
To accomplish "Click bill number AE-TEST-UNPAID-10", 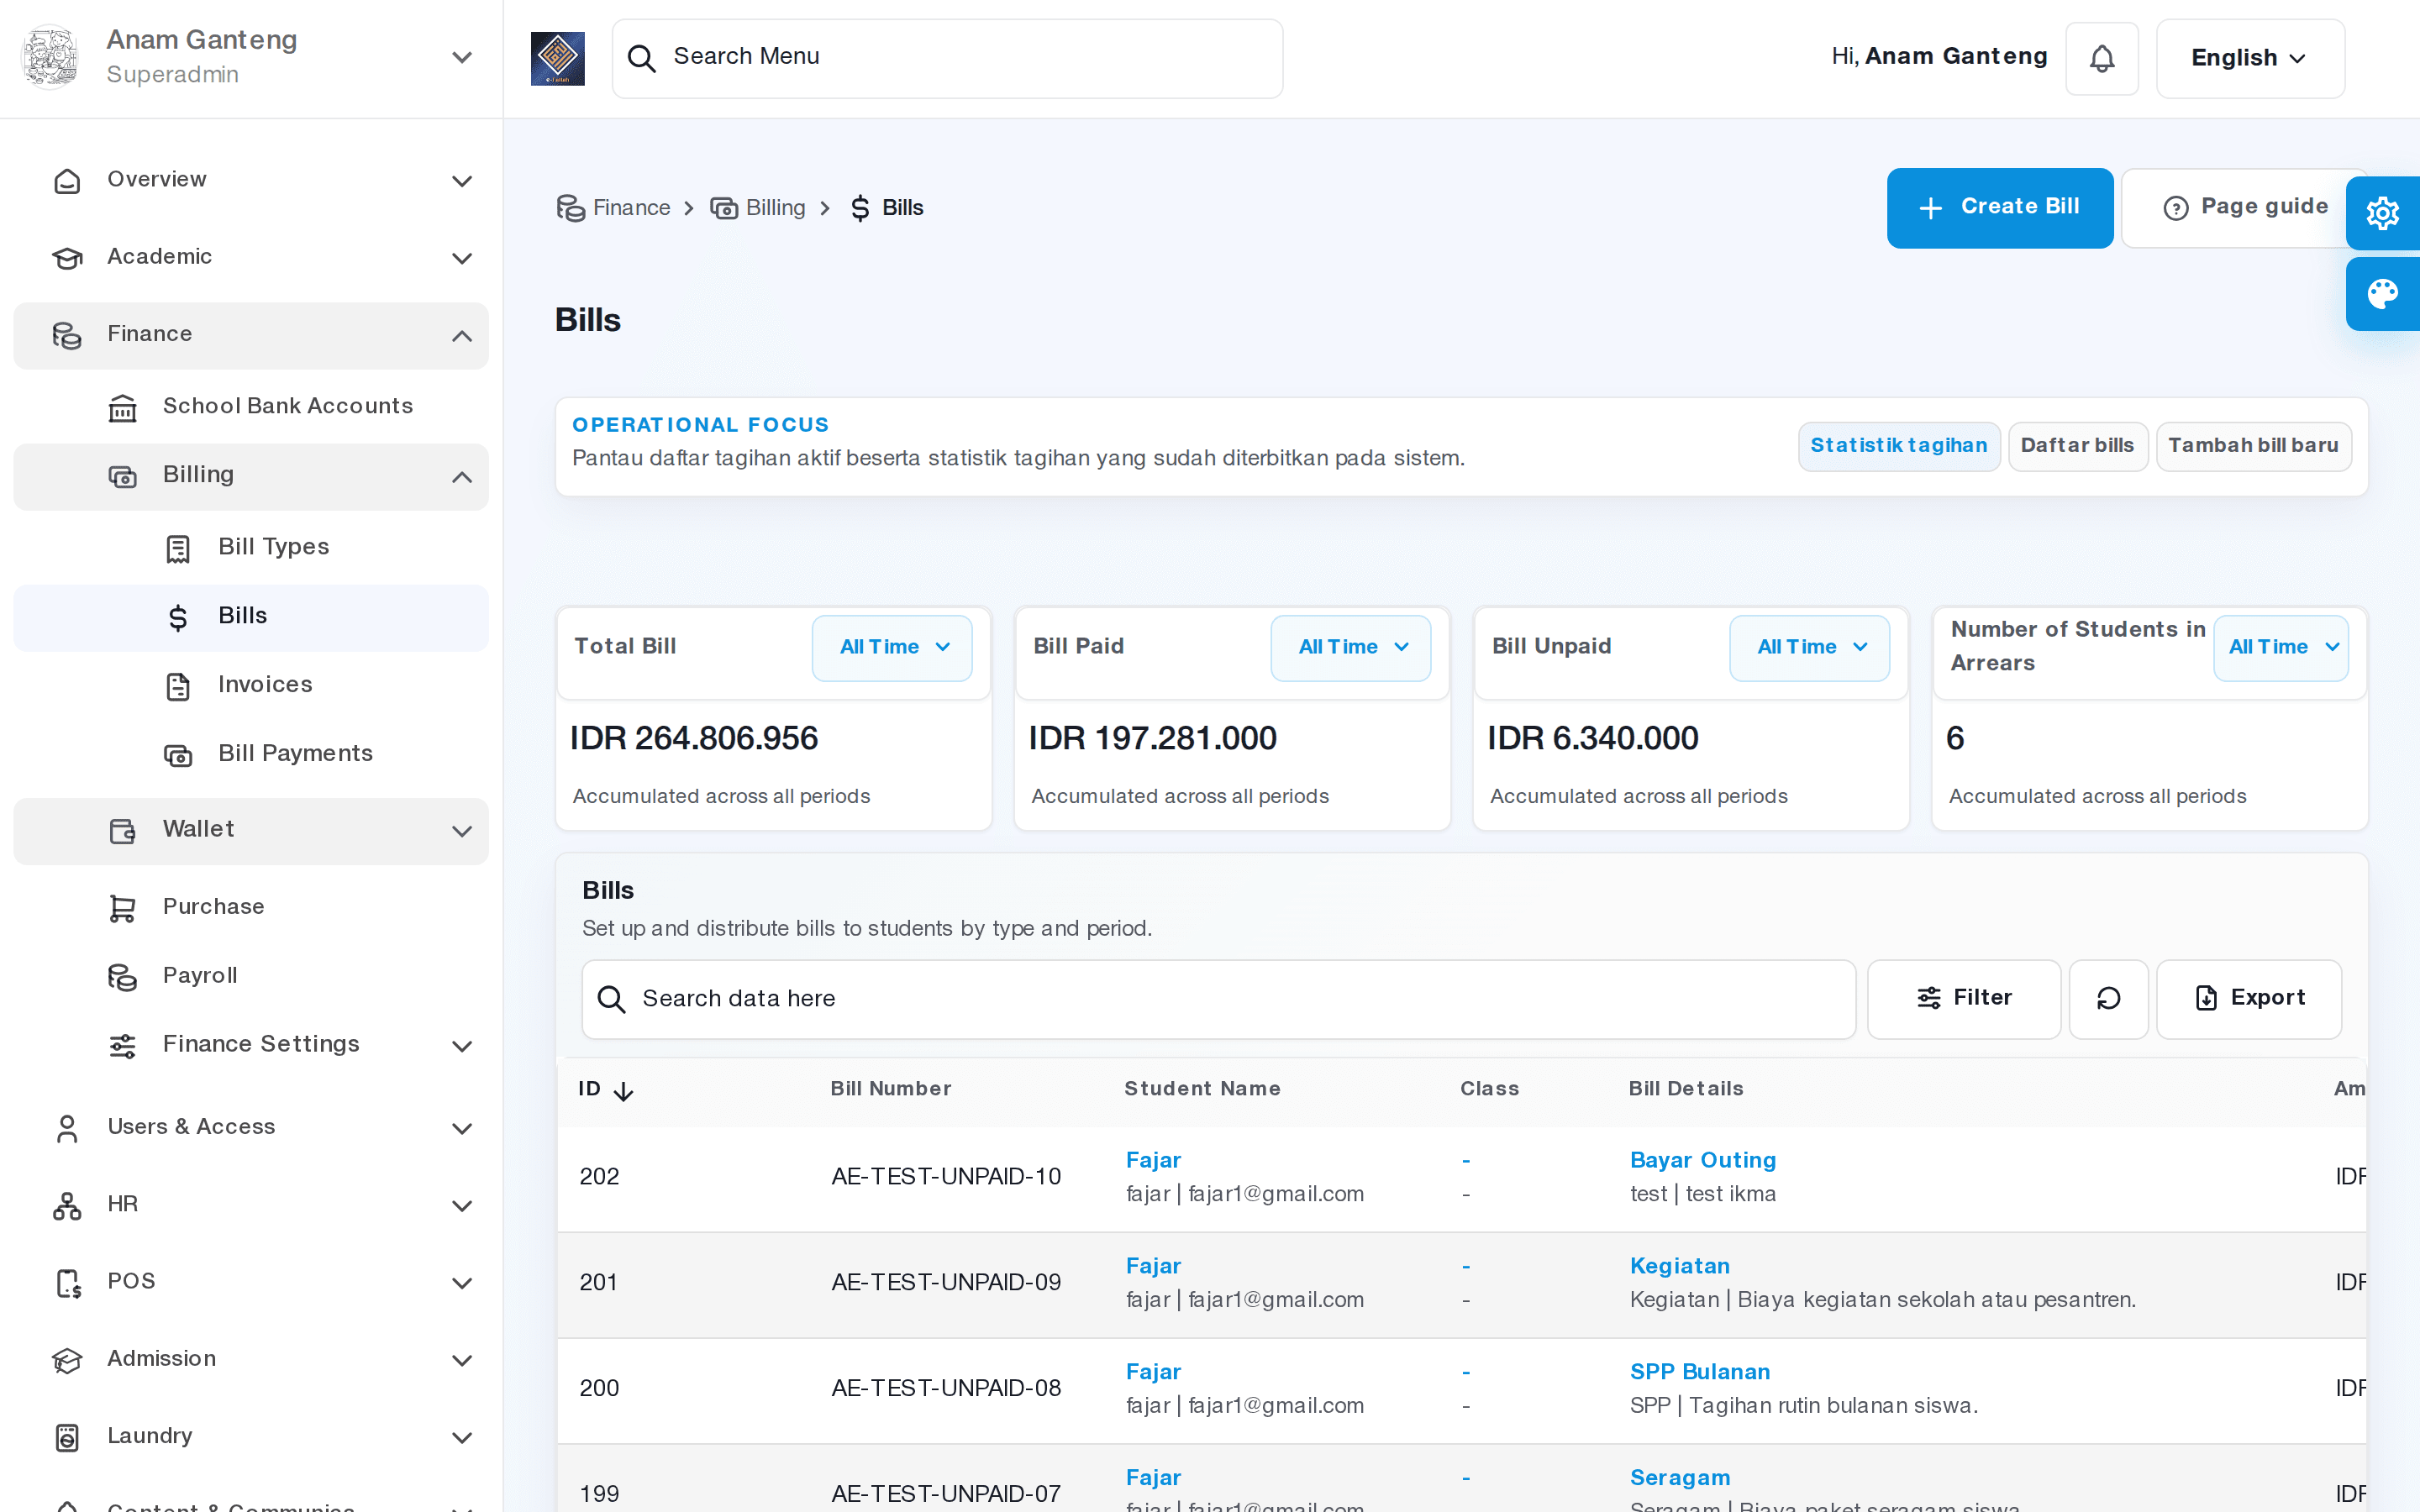I will pos(945,1177).
